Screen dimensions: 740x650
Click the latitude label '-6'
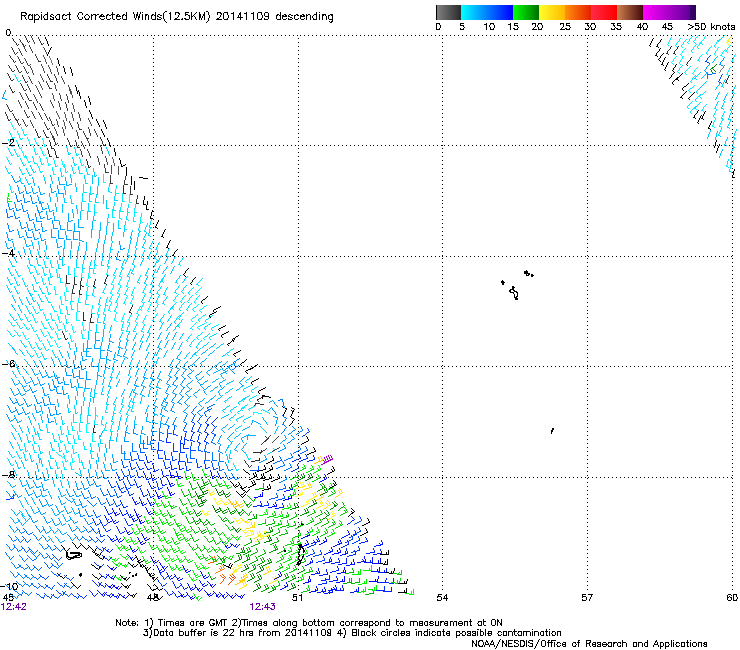click(x=8, y=363)
